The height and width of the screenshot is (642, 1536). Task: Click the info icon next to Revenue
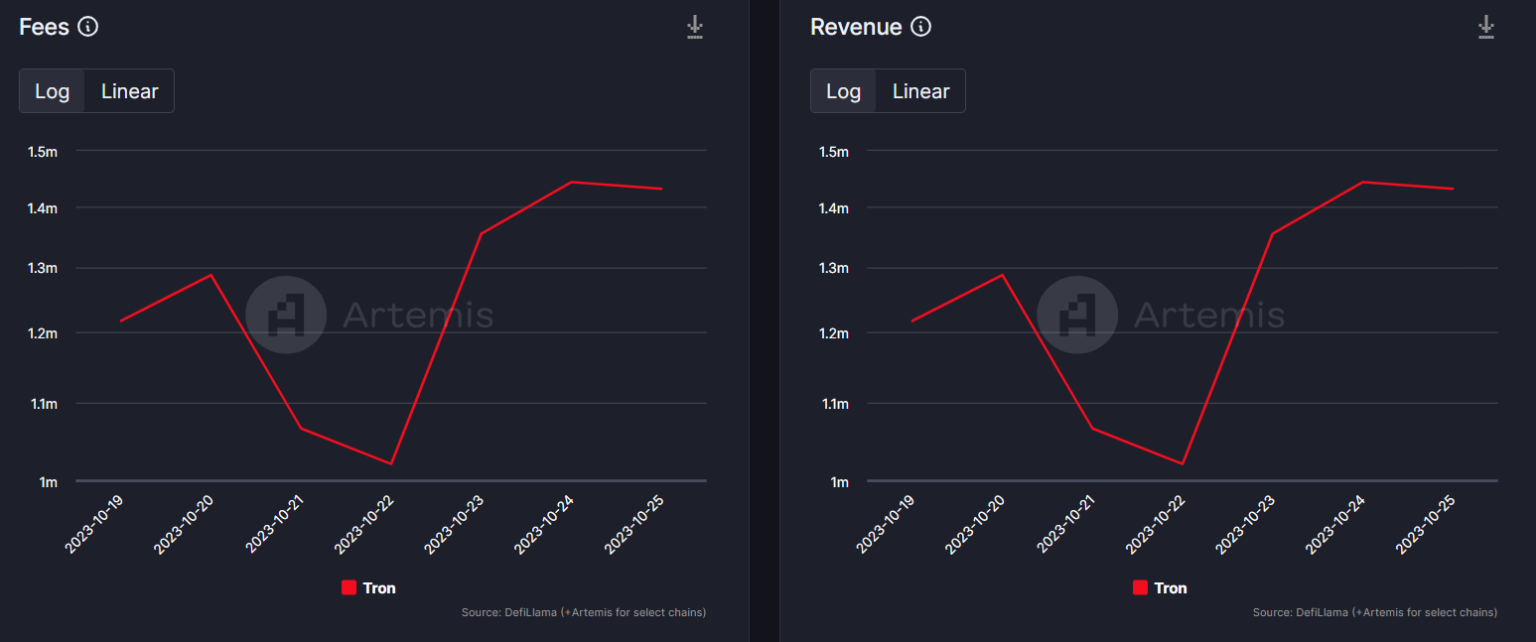point(921,27)
